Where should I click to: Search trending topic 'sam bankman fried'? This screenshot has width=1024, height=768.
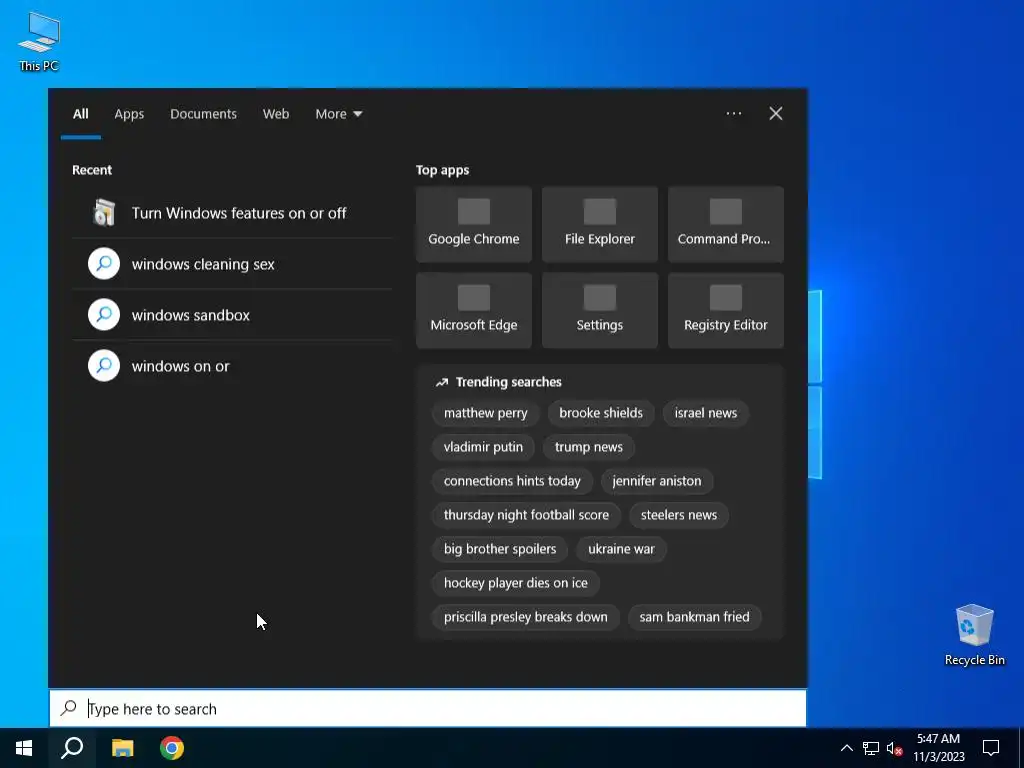(694, 617)
